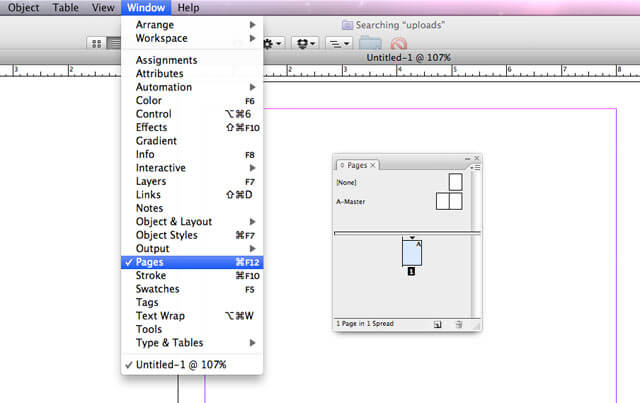
Task: Click the A-Master label
Action: pos(351,202)
